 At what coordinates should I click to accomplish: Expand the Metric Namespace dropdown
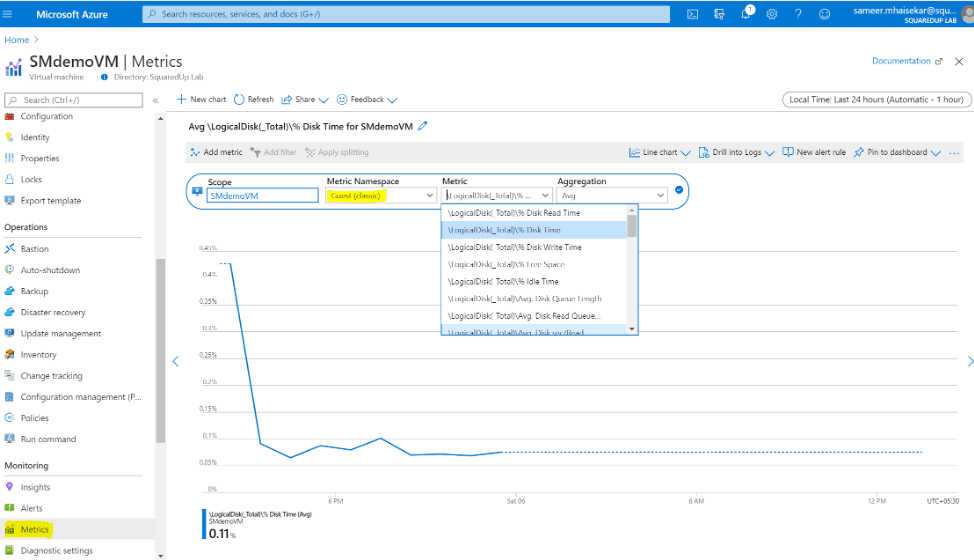pyautogui.click(x=380, y=196)
